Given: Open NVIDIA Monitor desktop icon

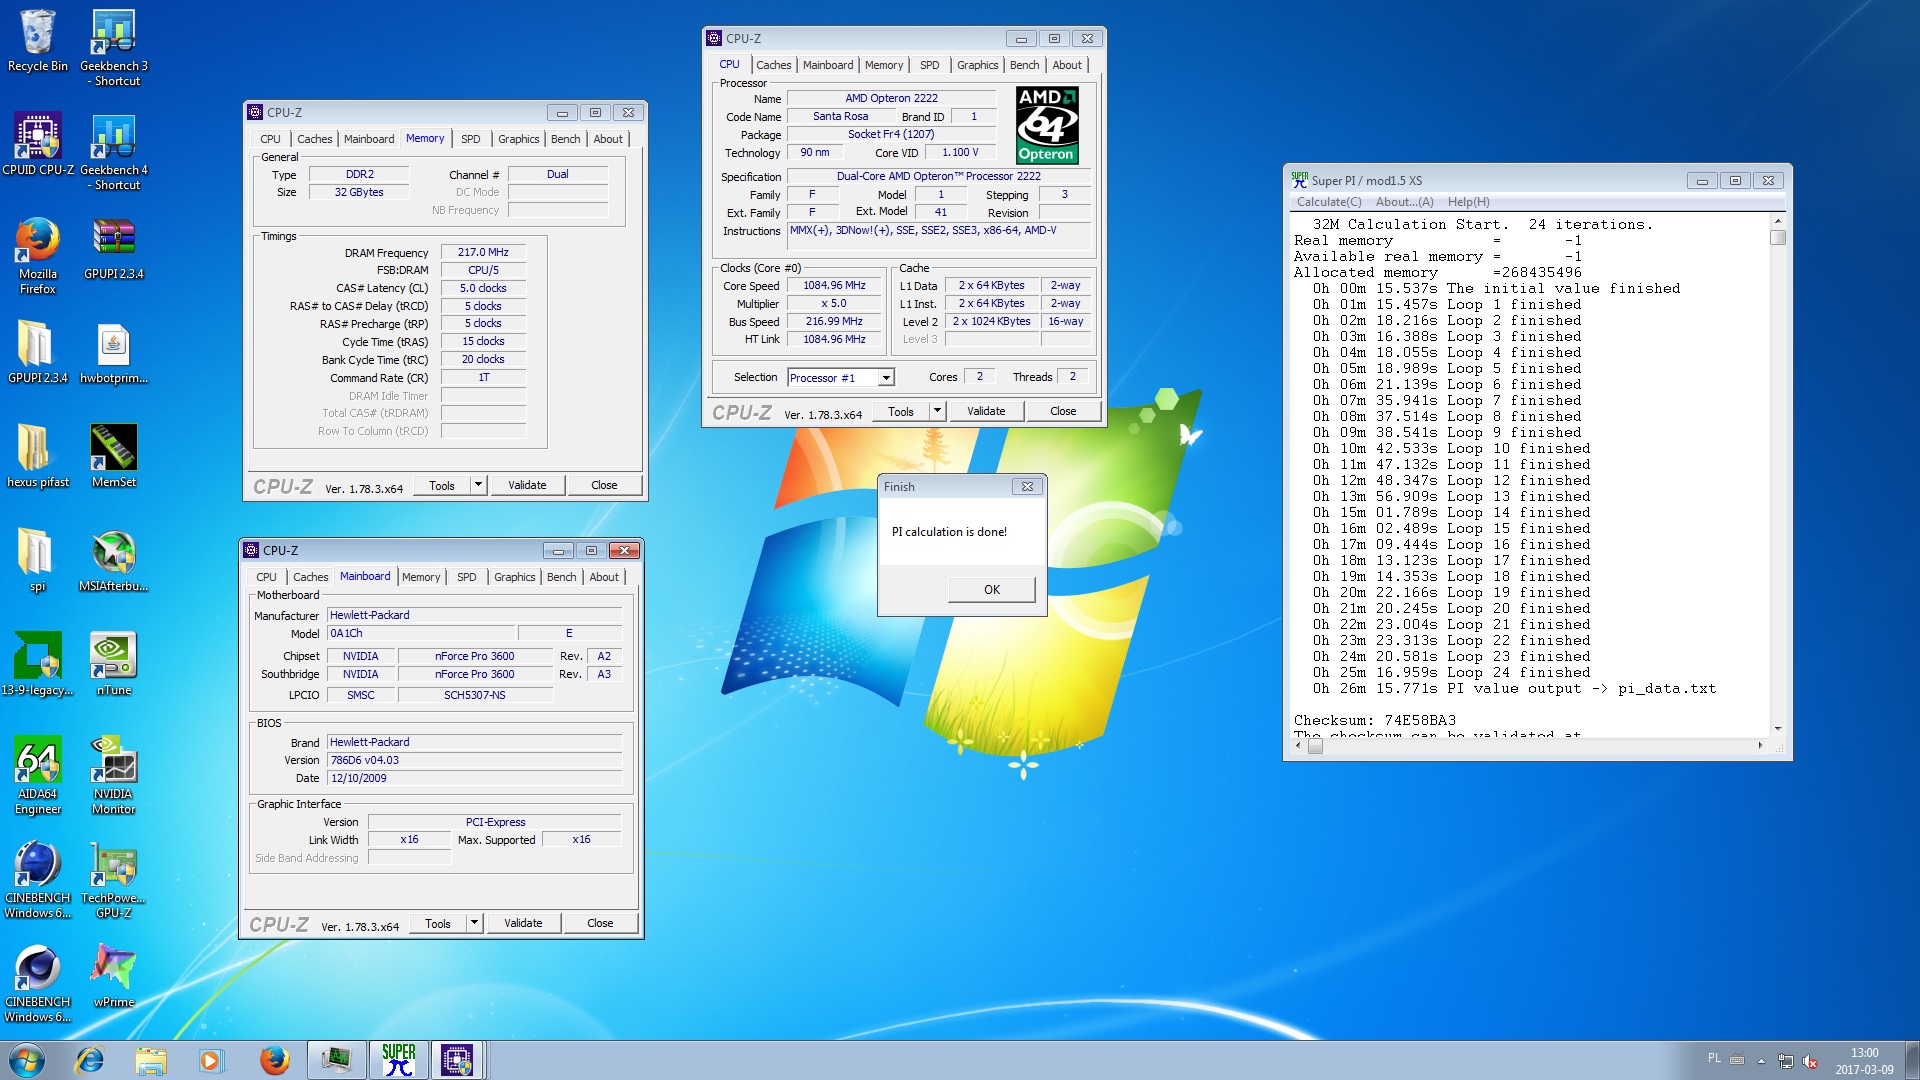Looking at the screenshot, I should pos(114,775).
